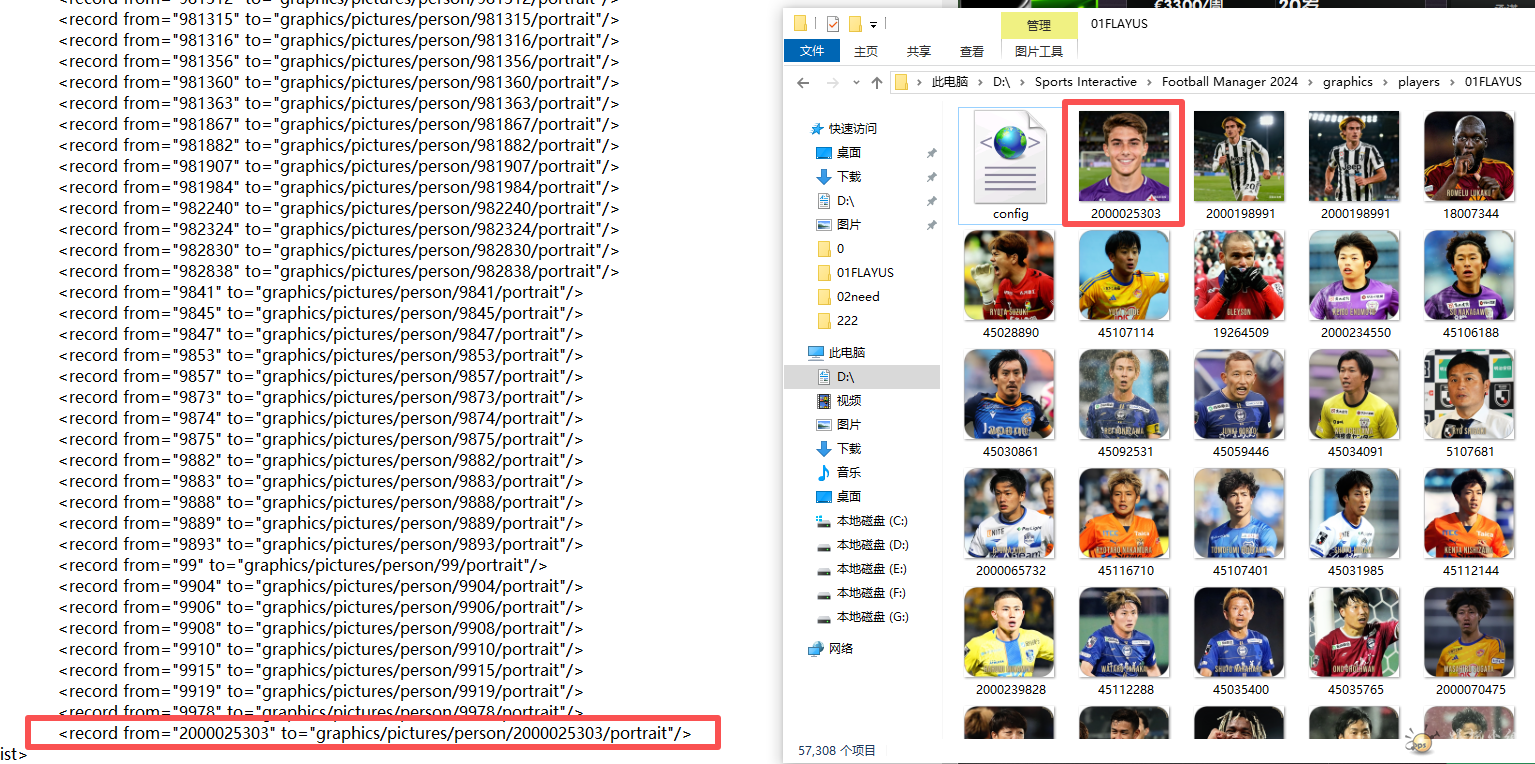Select 音乐 in the sidebar

[x=848, y=473]
